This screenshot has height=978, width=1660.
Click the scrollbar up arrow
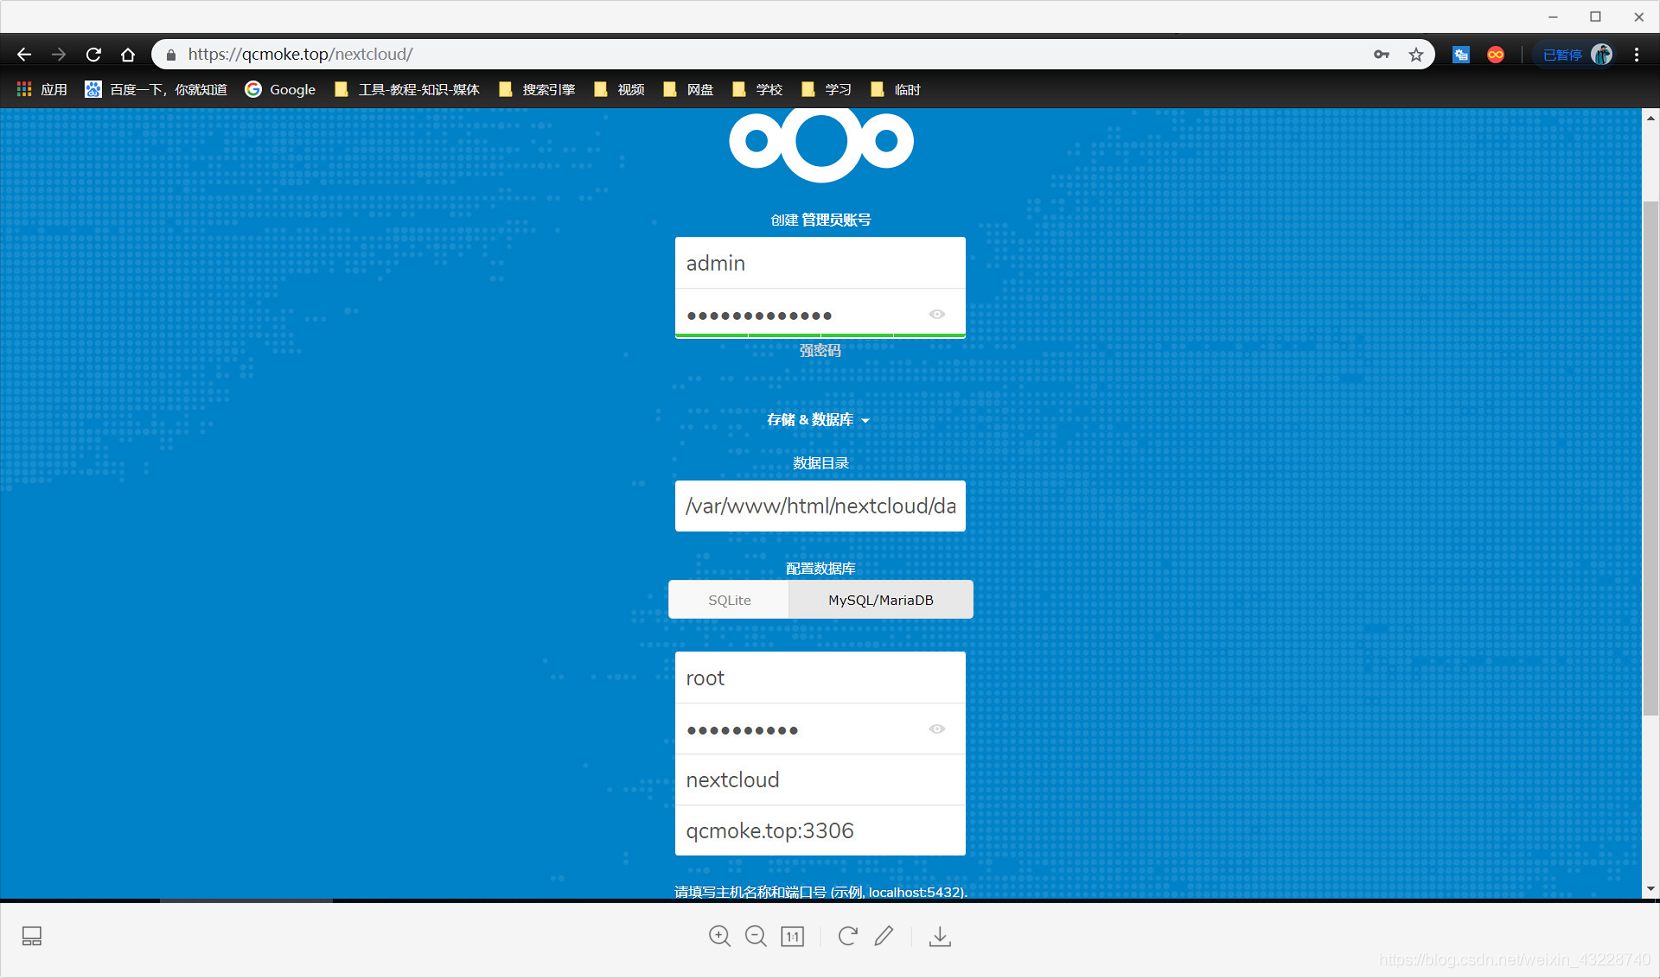click(1650, 118)
